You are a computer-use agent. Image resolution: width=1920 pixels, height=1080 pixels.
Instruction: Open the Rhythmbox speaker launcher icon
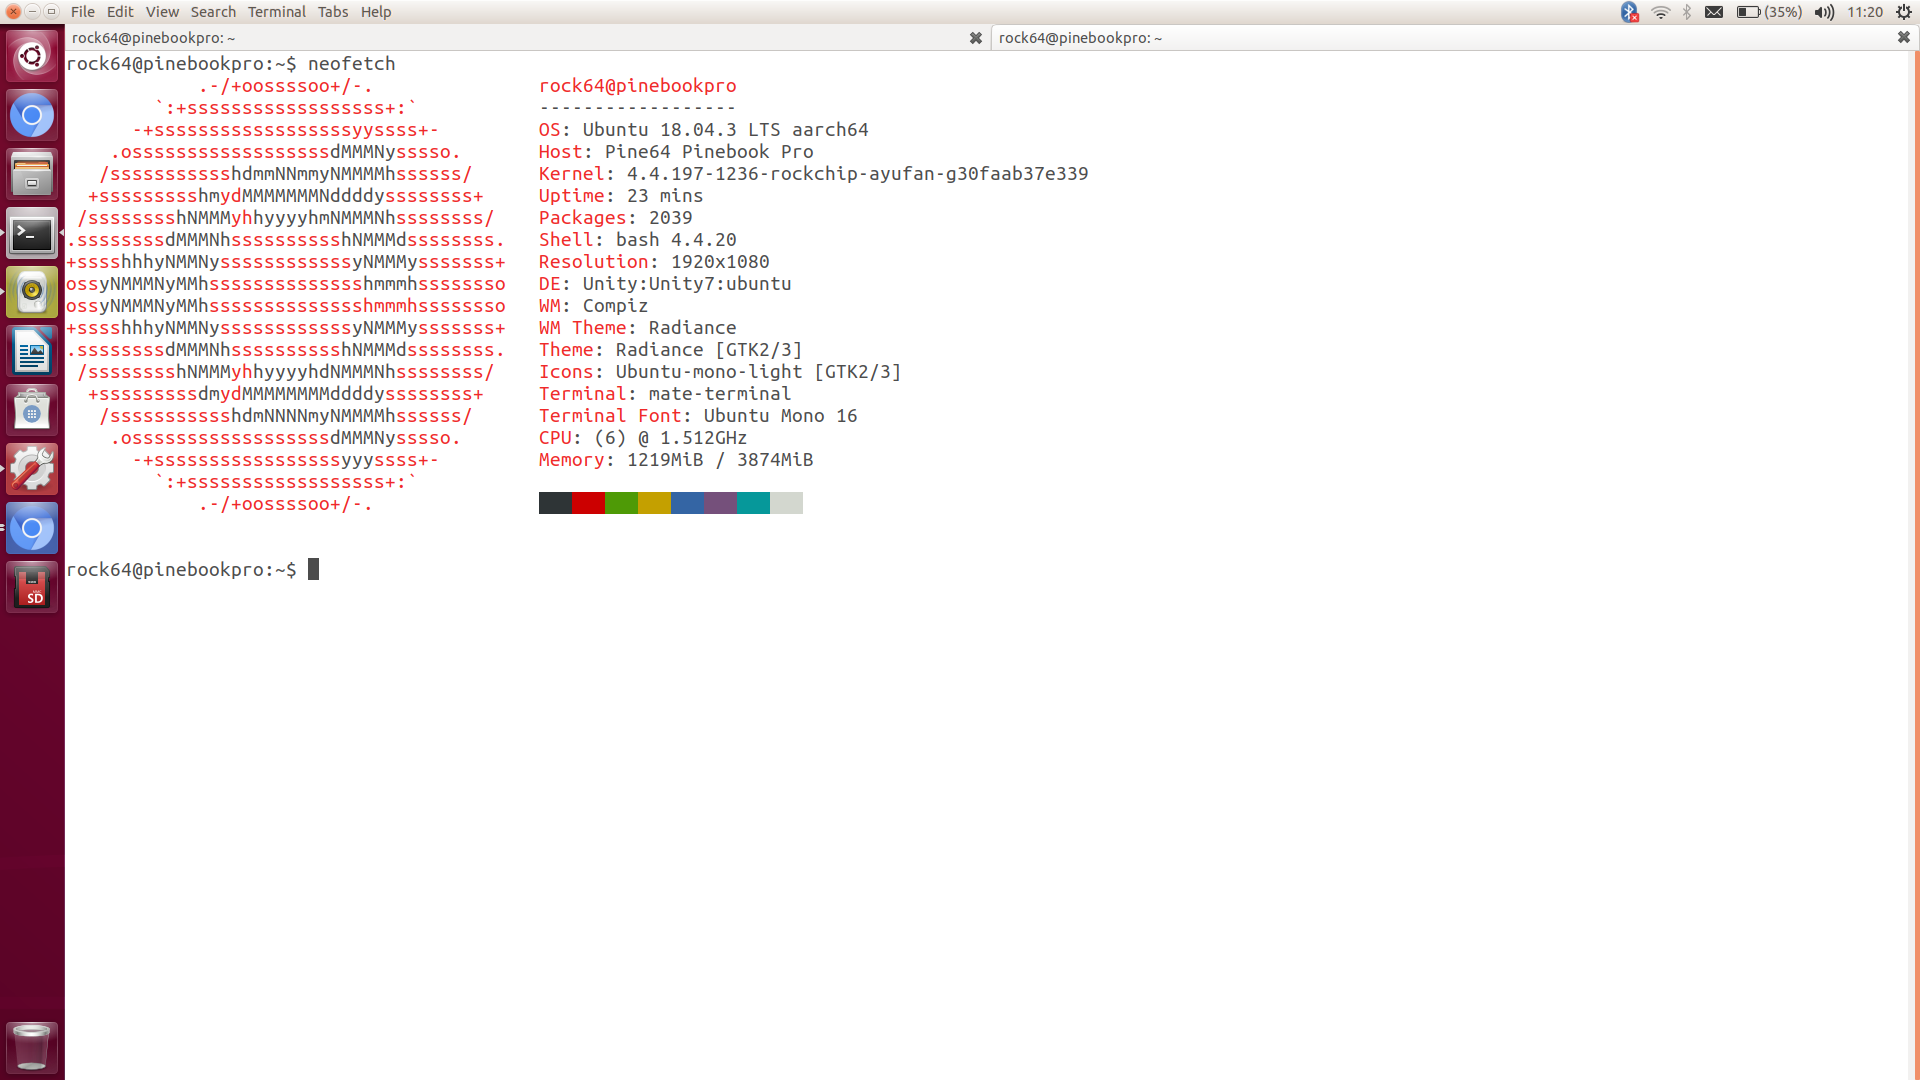[32, 292]
